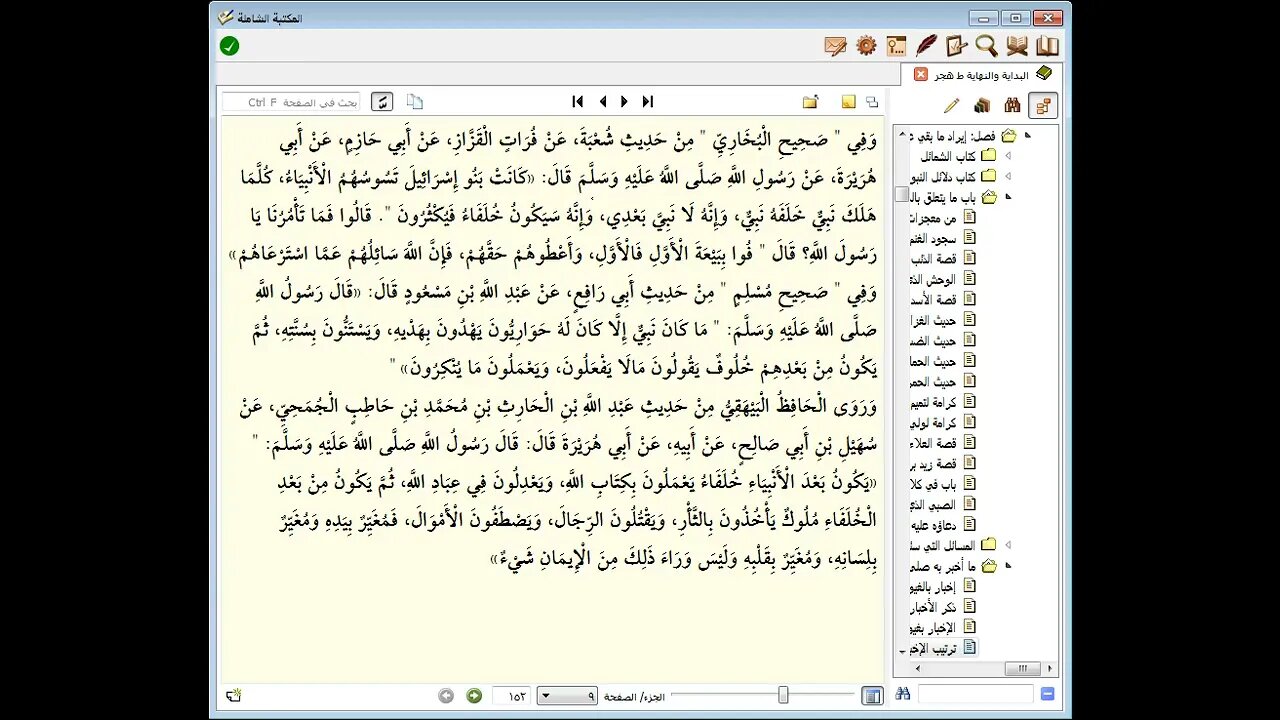
Task: Go to the previous page arrow
Action: [602, 101]
